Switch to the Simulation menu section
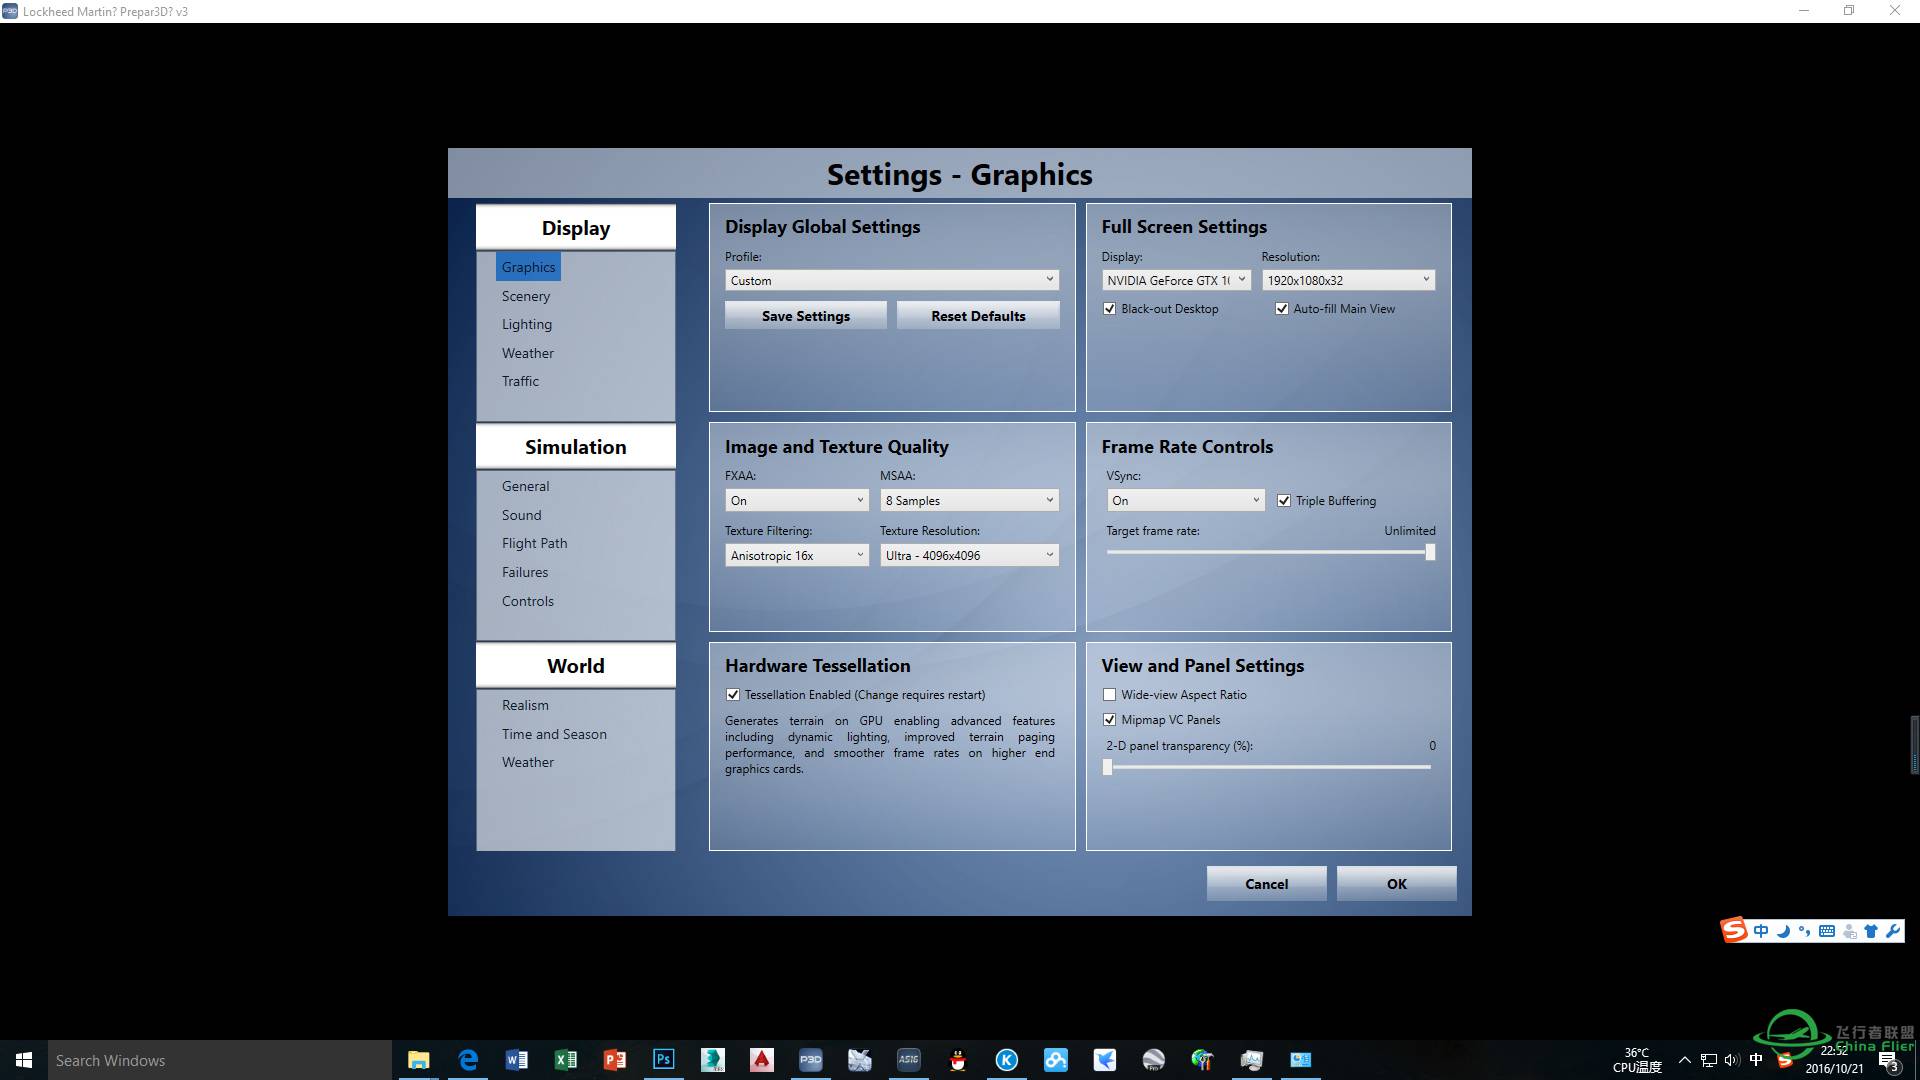Viewport: 1920px width, 1080px height. pyautogui.click(x=575, y=446)
